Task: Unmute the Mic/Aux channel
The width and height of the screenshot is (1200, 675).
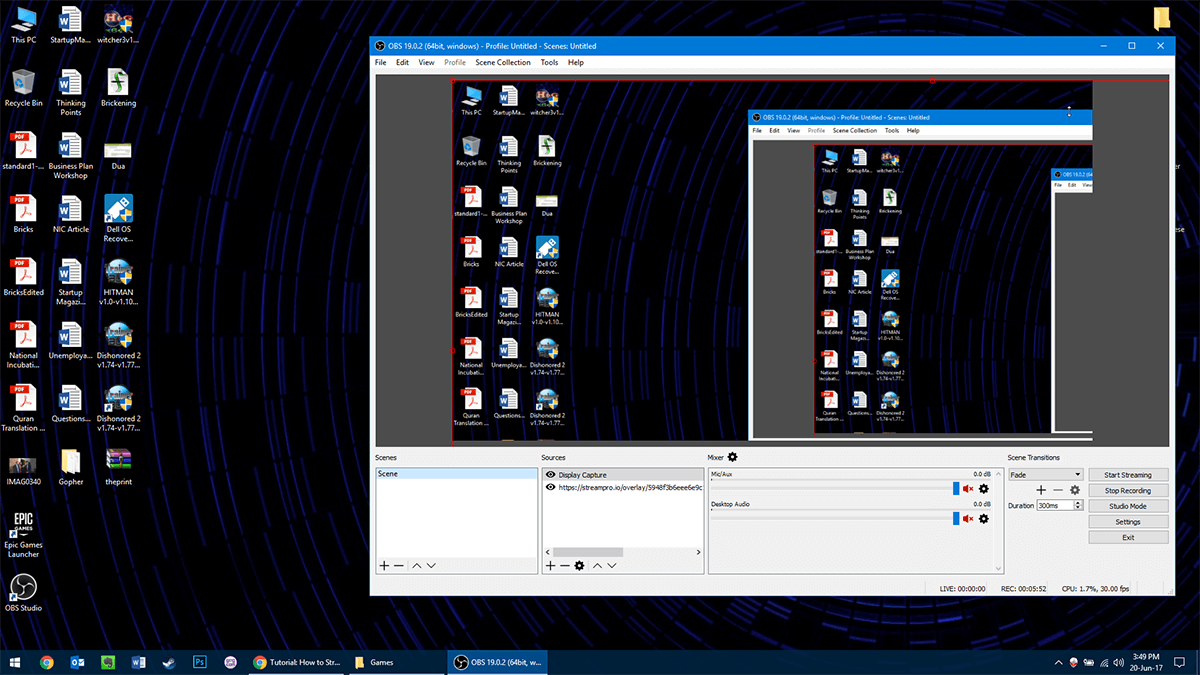Action: (x=968, y=488)
